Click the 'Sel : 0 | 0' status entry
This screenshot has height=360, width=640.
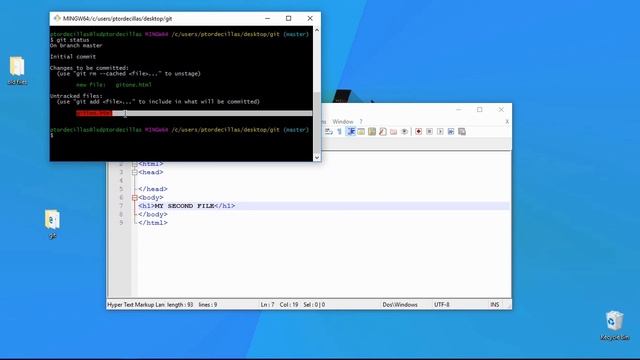coord(314,304)
